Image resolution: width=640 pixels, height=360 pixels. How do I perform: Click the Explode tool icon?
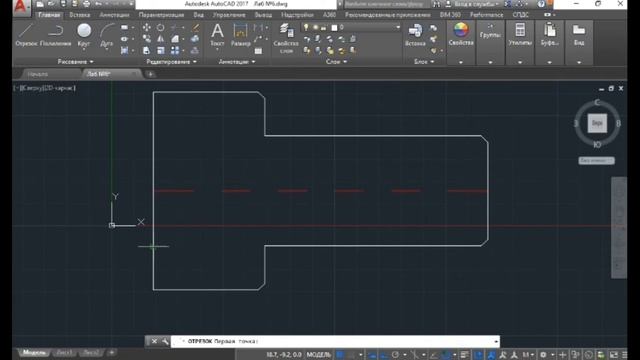196,39
